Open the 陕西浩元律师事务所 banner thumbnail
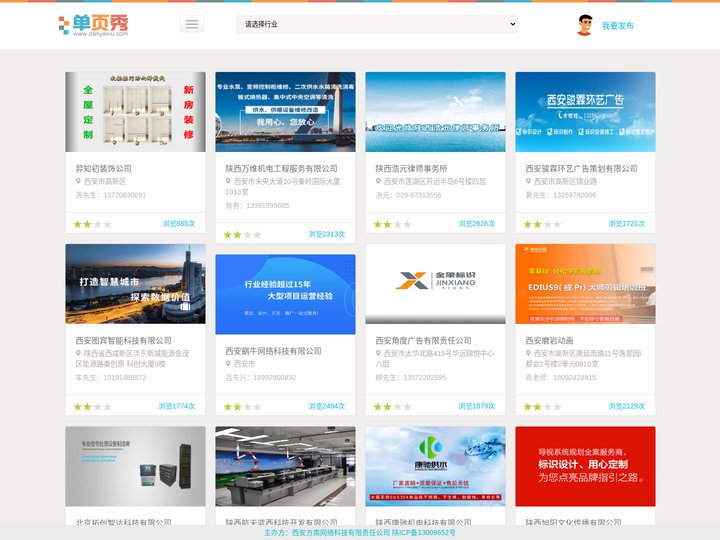Viewport: 720px width, 540px height. (x=435, y=112)
